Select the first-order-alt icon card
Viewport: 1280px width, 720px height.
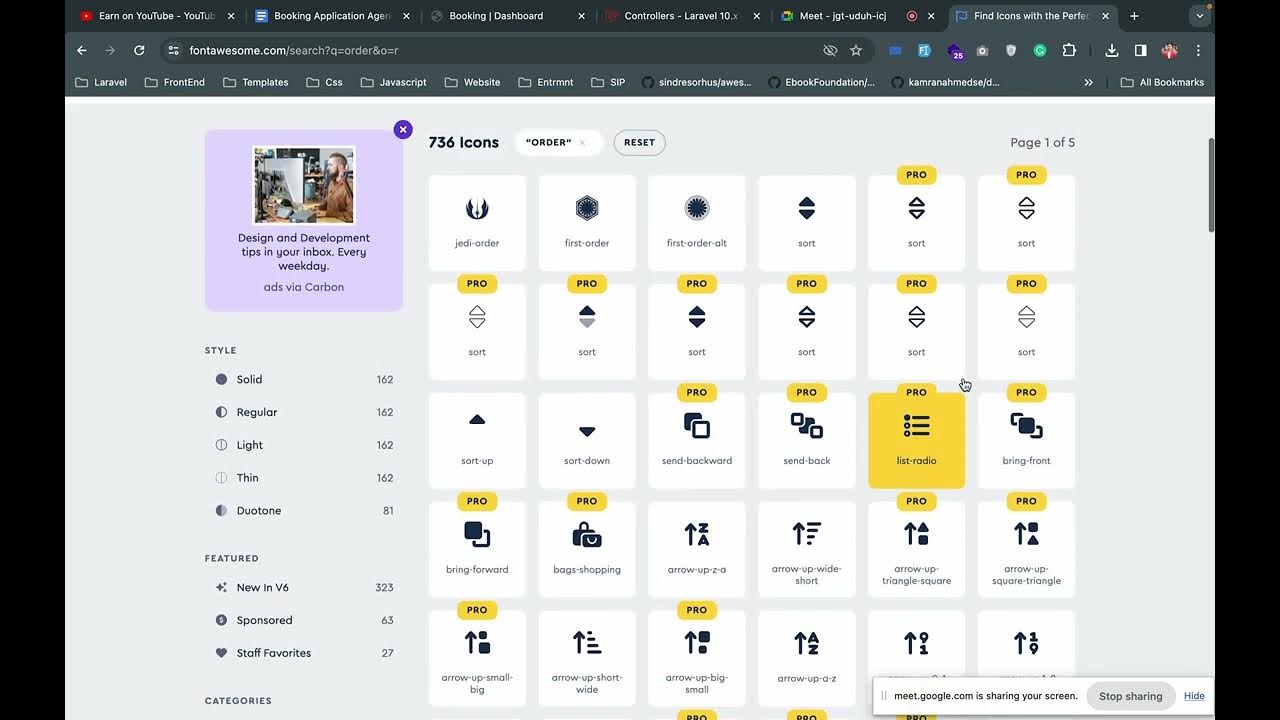tap(697, 222)
